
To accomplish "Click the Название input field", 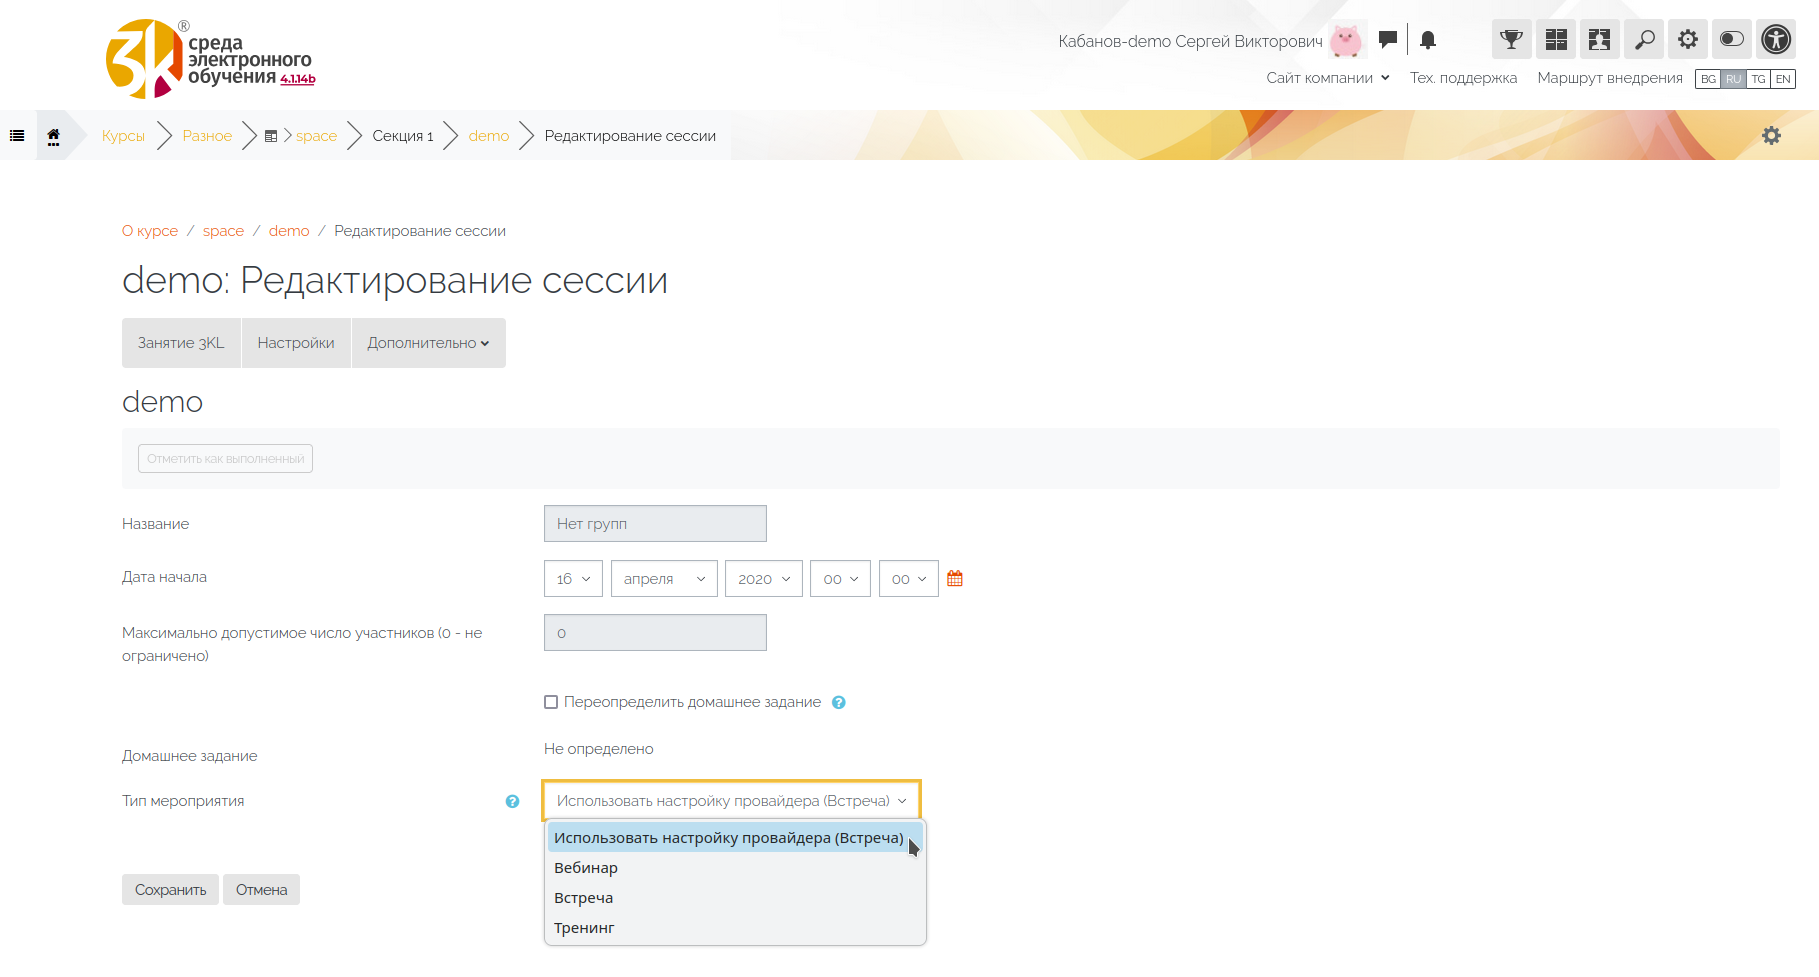I will coord(655,524).
